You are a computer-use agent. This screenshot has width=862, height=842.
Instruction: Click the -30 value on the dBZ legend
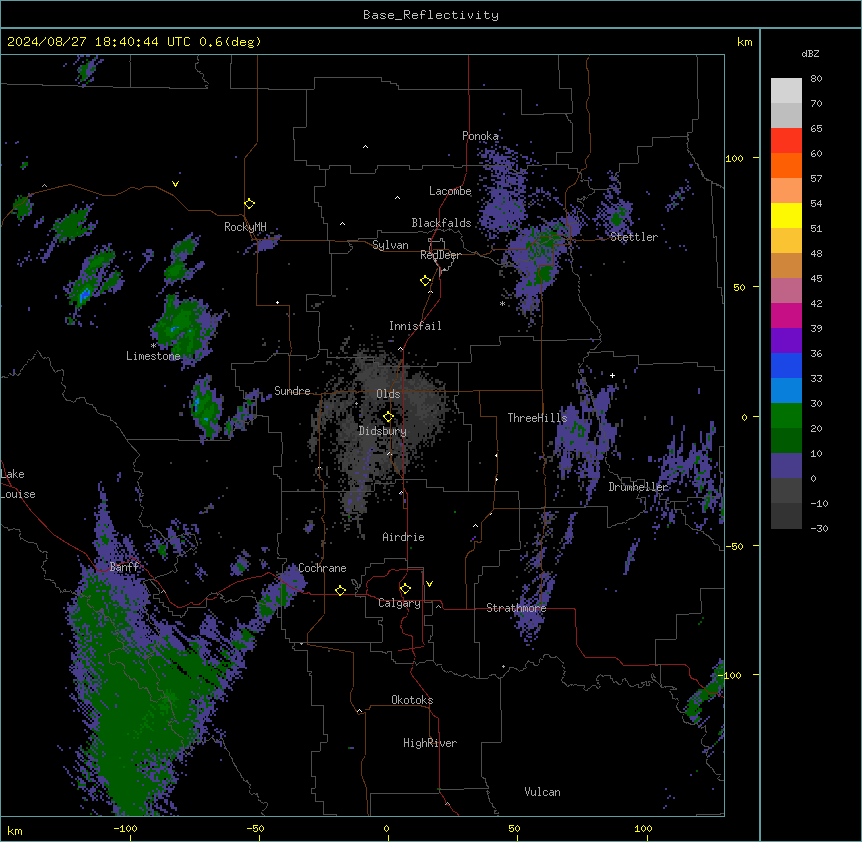[x=819, y=529]
